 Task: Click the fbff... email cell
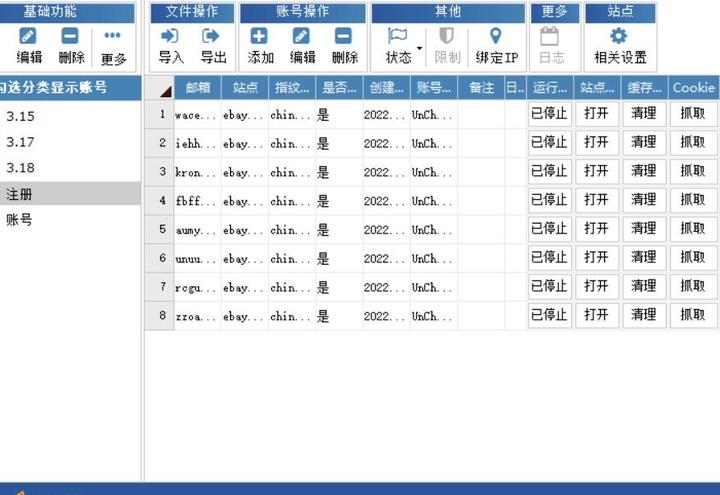point(197,201)
